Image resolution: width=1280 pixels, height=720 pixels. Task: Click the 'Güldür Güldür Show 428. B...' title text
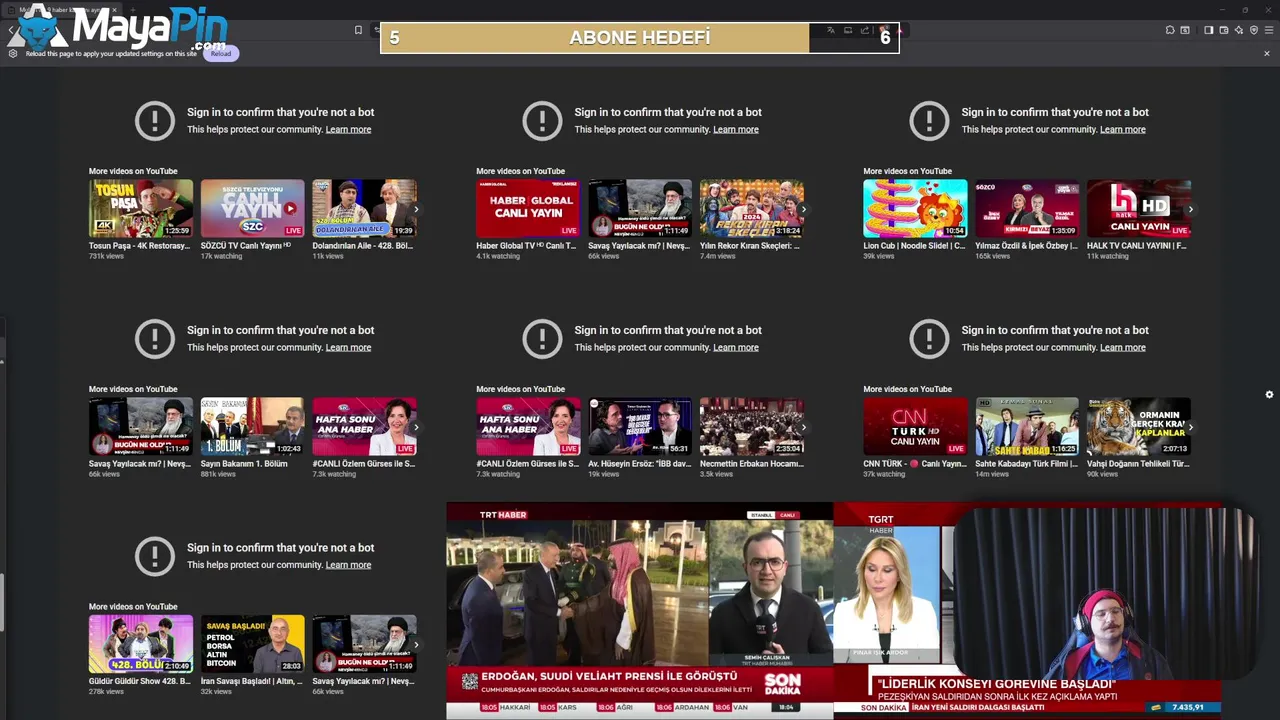pos(139,681)
